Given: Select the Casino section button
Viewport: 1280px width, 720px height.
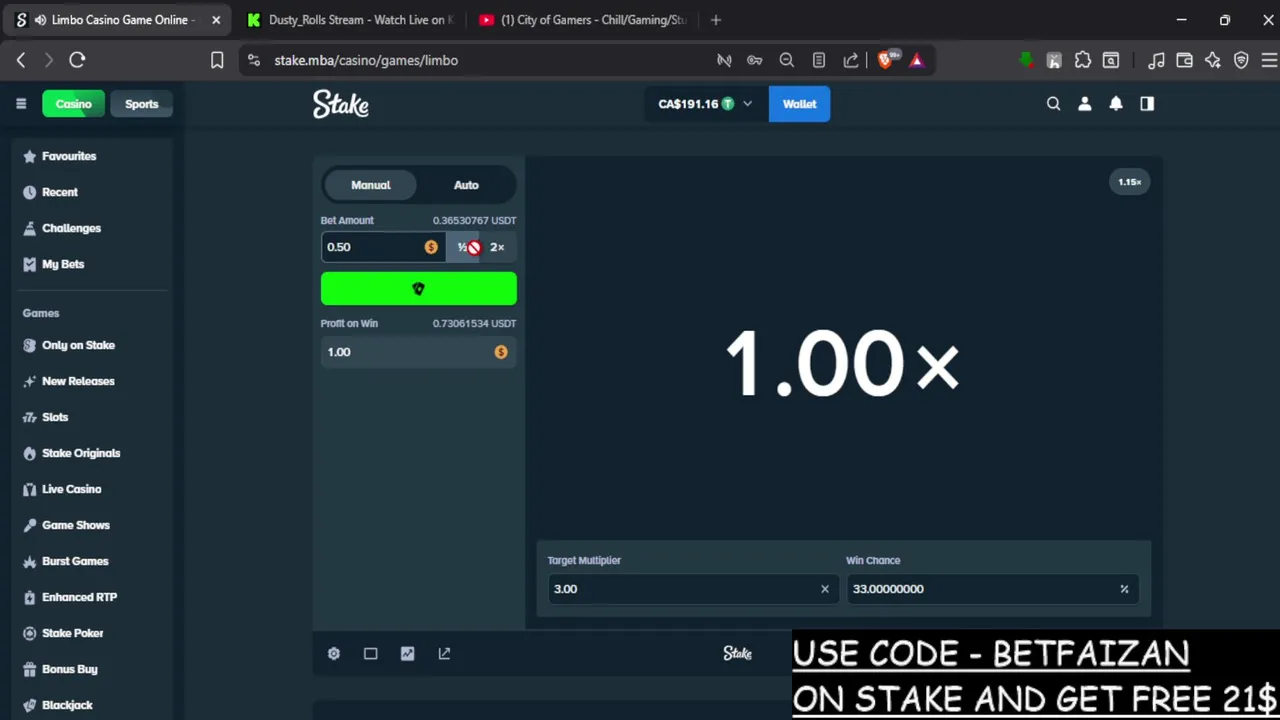Looking at the screenshot, I should pos(73,104).
